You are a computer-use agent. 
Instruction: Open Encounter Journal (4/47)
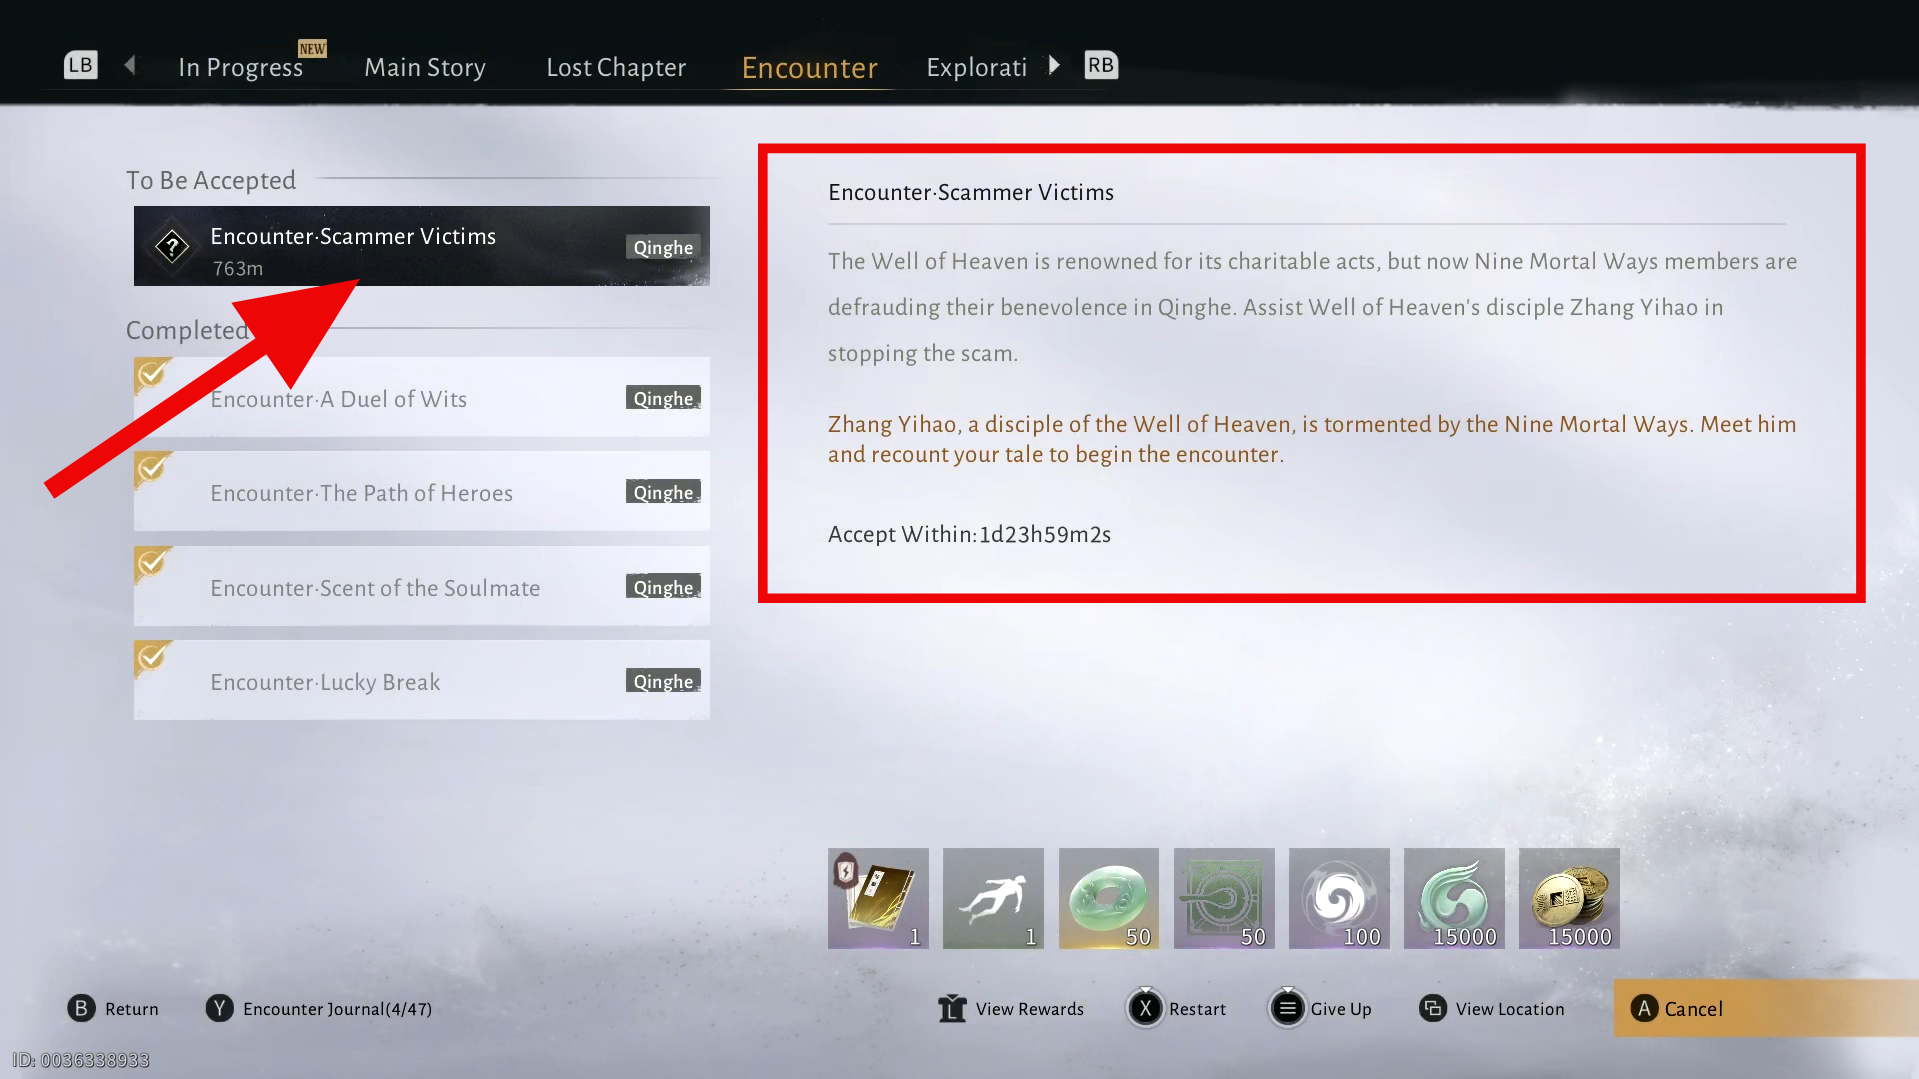[319, 1009]
